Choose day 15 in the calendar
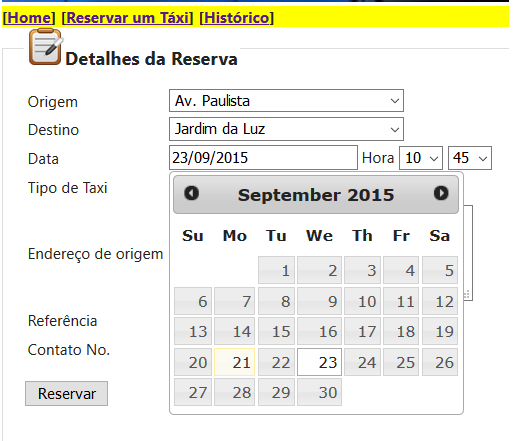Image resolution: width=526 pixels, height=441 pixels. [x=276, y=331]
